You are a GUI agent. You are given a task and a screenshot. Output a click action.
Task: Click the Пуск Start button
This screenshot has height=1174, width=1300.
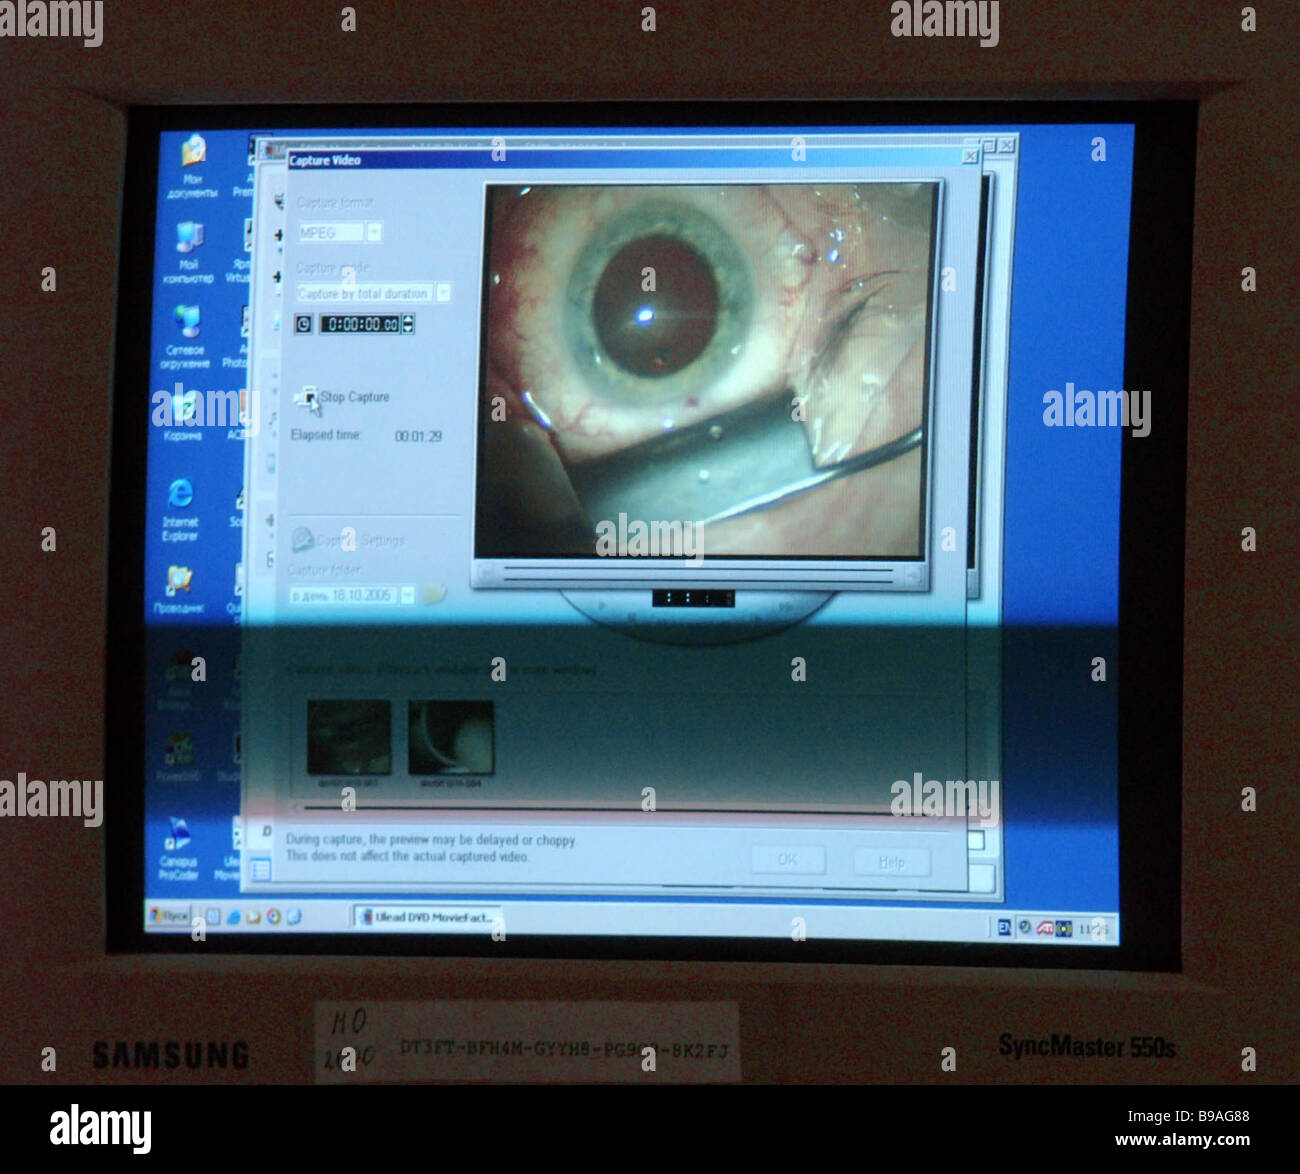pyautogui.click(x=170, y=915)
